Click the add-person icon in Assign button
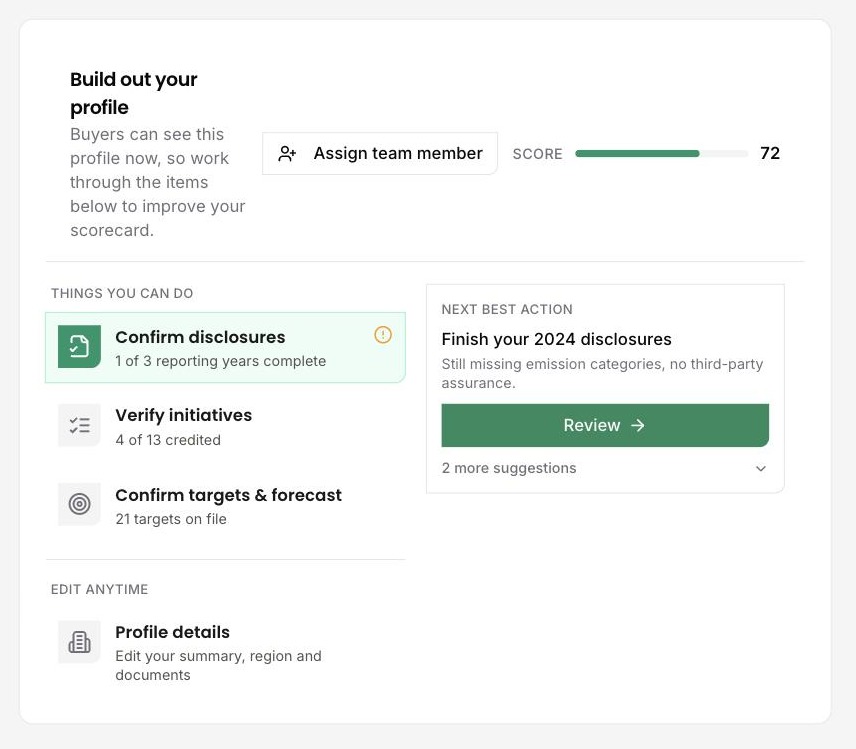The height and width of the screenshot is (749, 856). pos(287,154)
